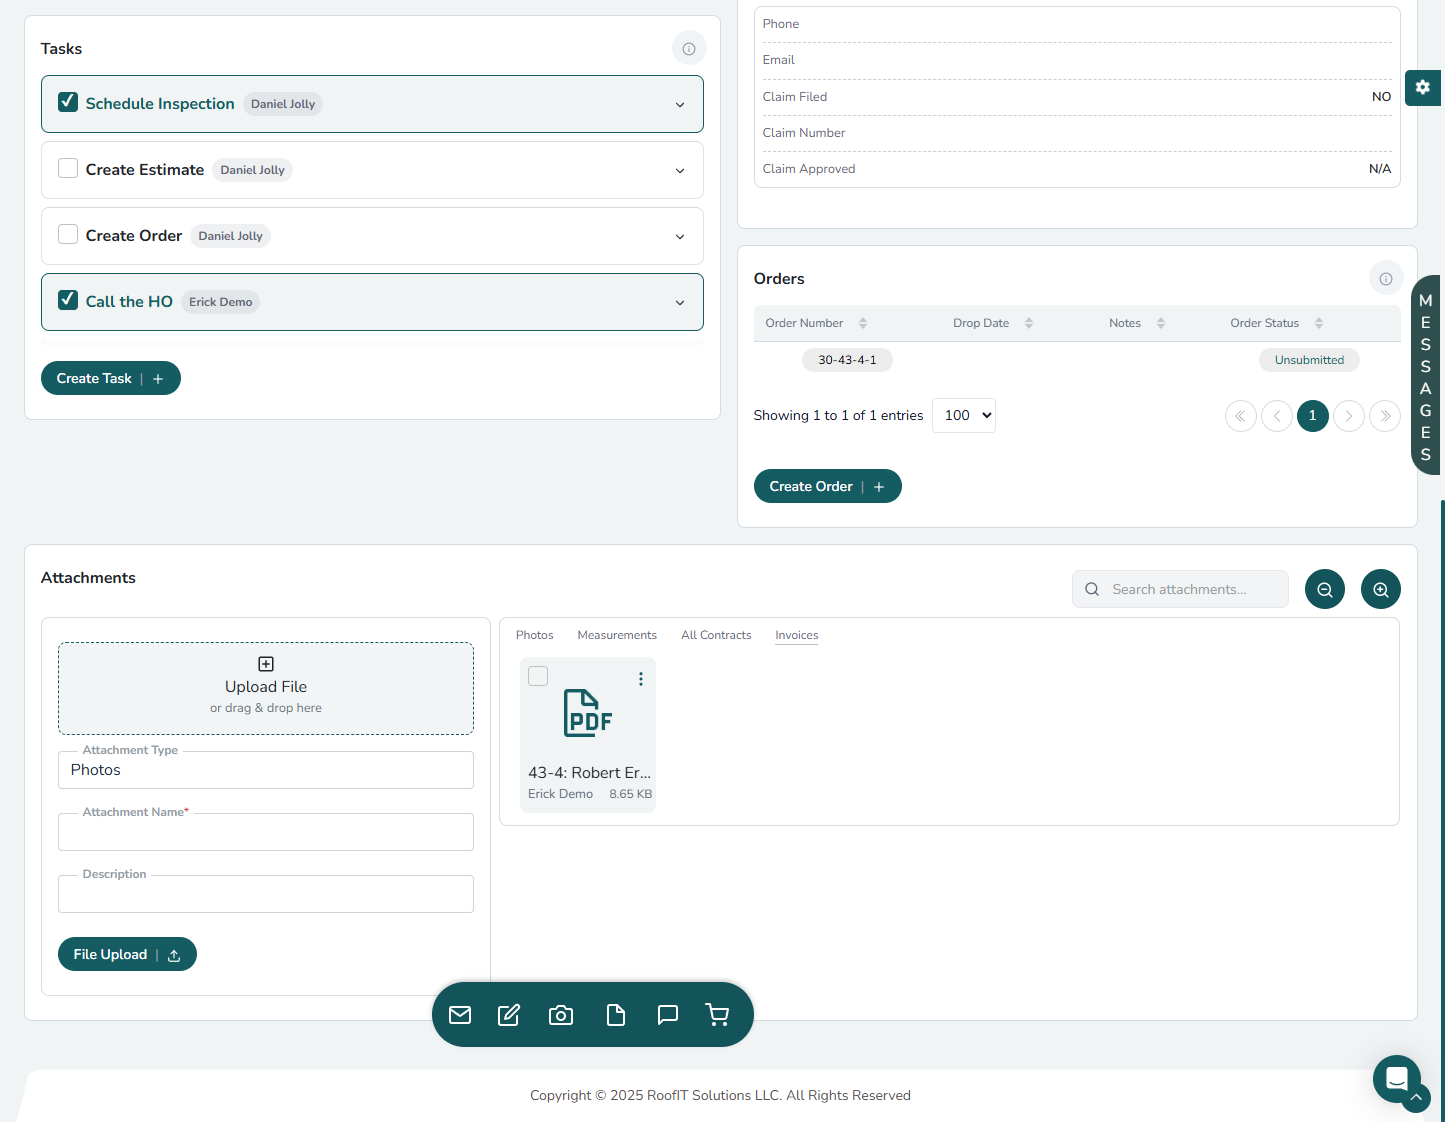The height and width of the screenshot is (1122, 1445).
Task: Uncheck the Schedule Inspection task checkbox
Action: [x=68, y=102]
